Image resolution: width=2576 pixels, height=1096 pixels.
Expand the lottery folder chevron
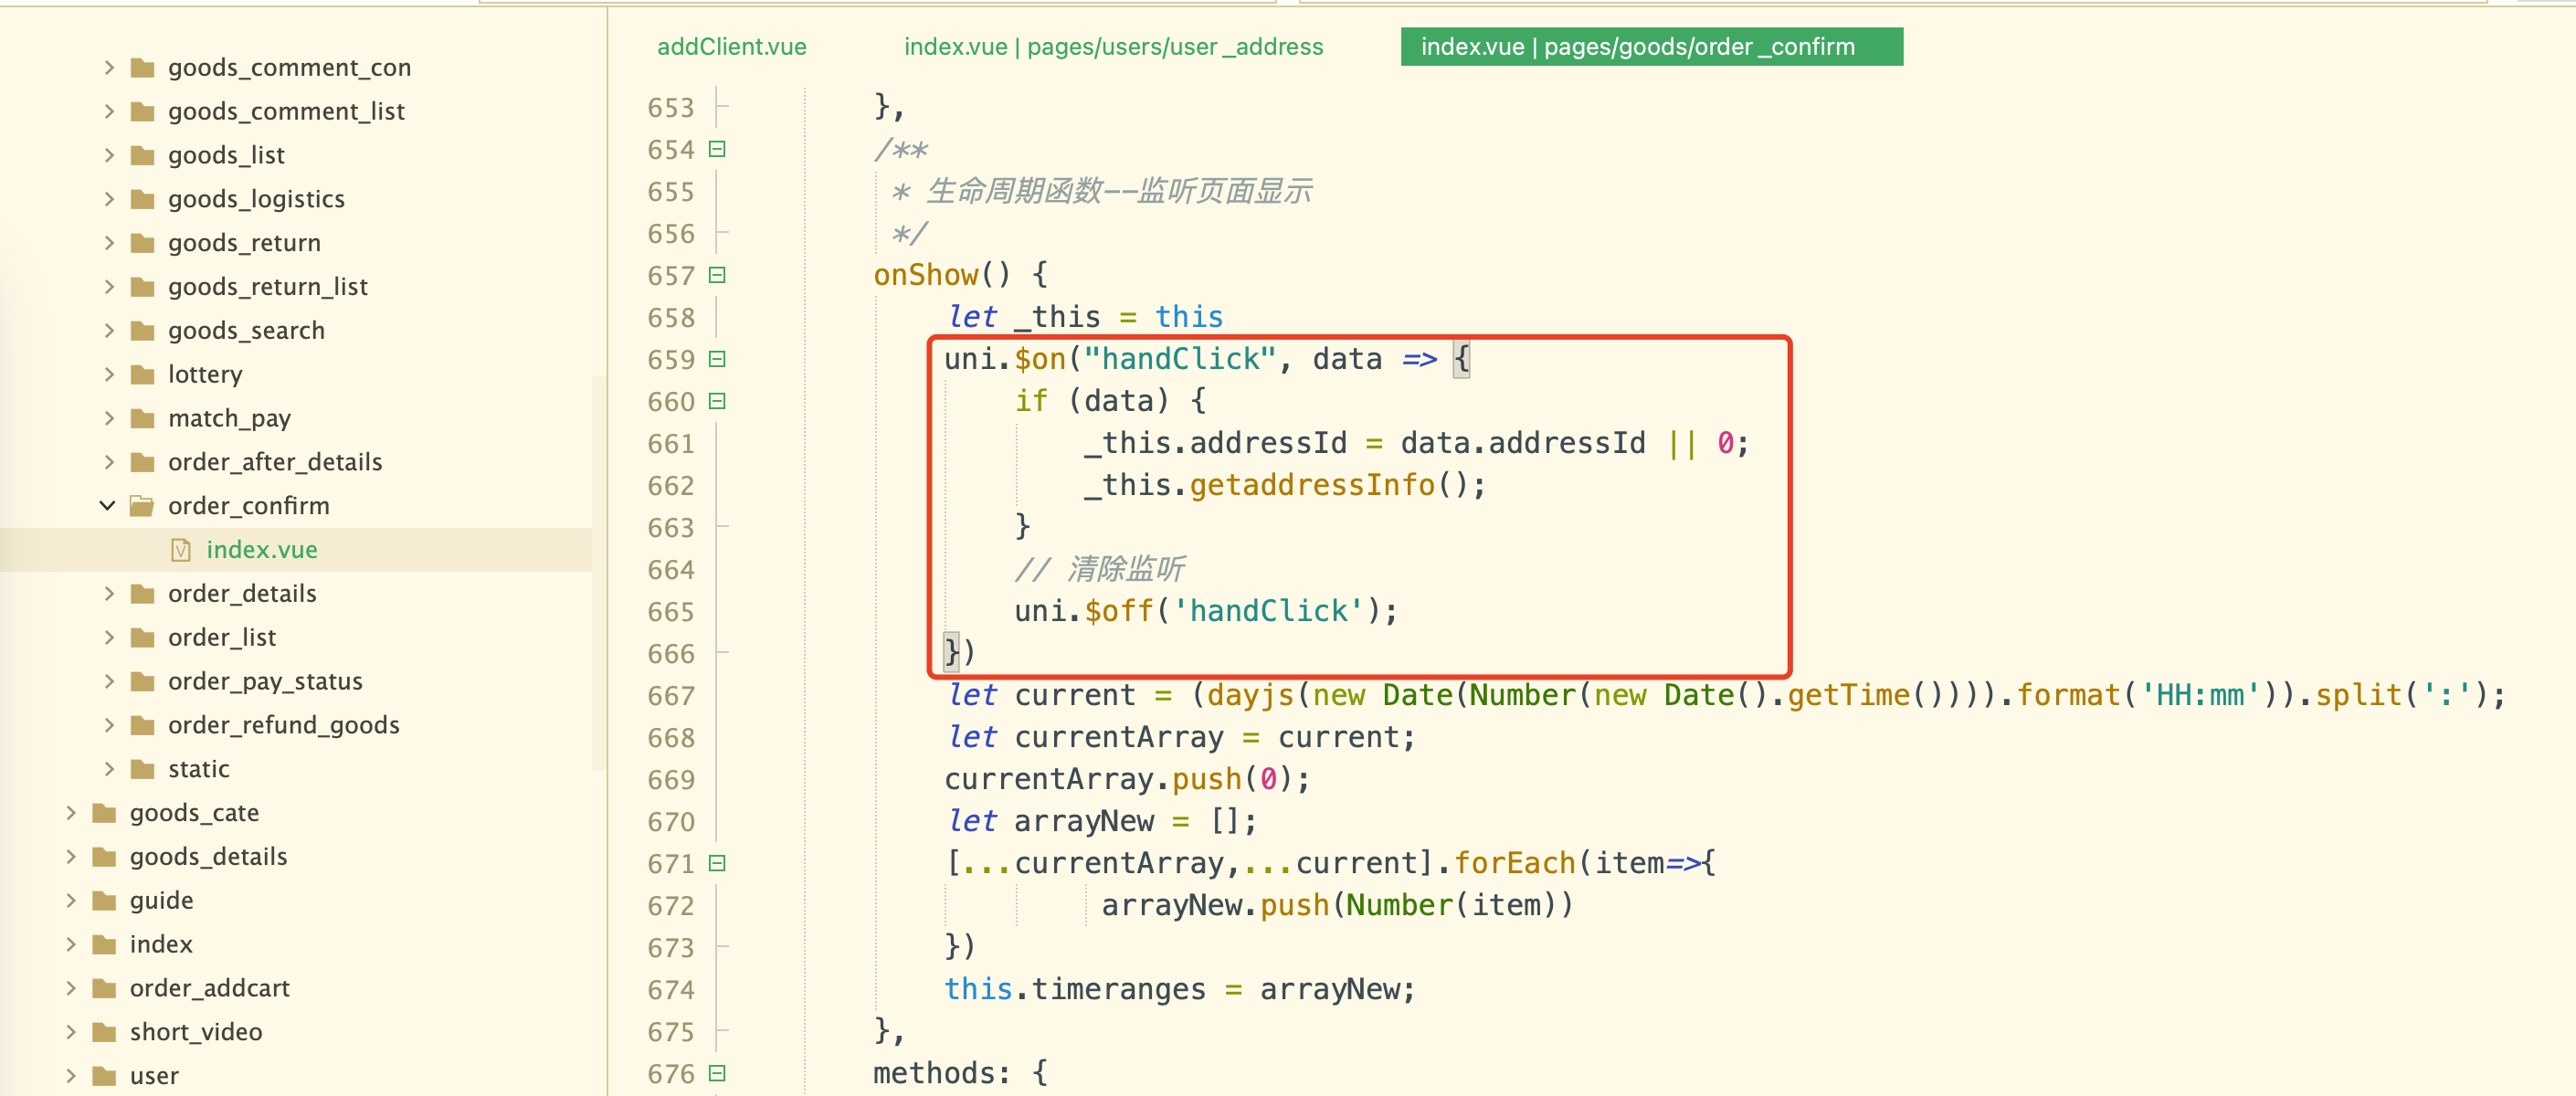110,375
